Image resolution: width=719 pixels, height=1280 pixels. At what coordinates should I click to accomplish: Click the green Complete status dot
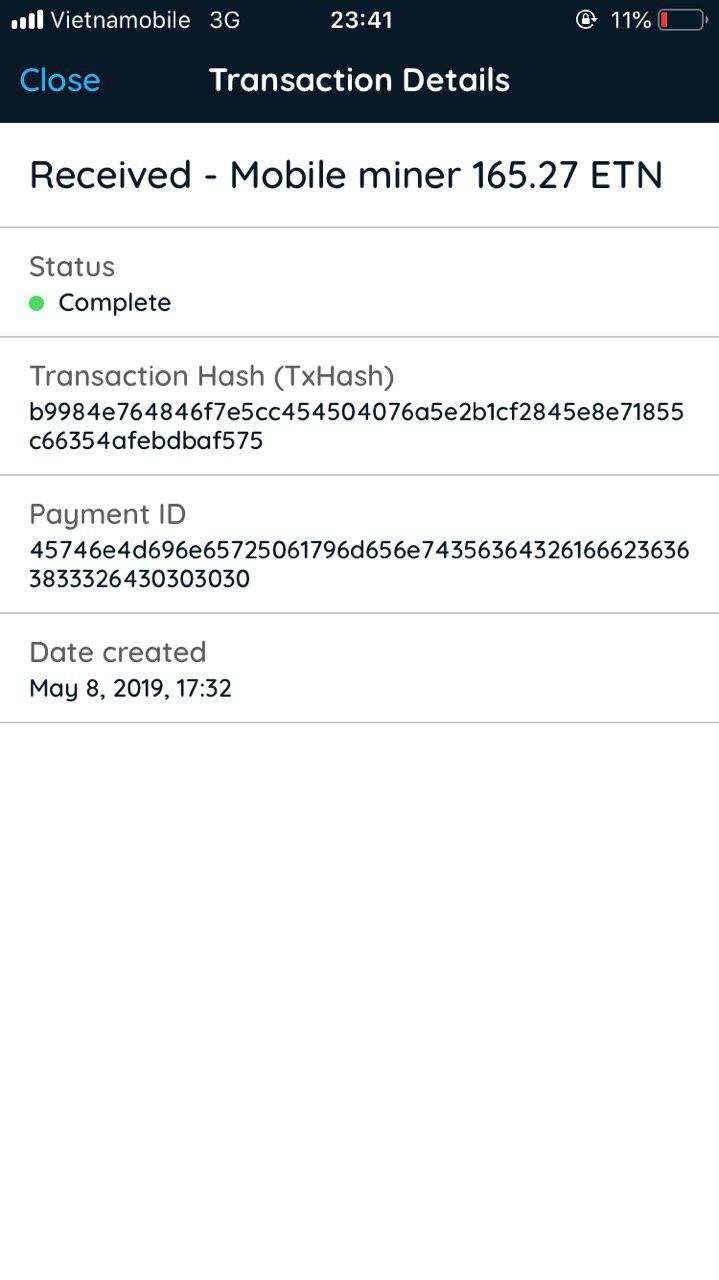[x=37, y=303]
